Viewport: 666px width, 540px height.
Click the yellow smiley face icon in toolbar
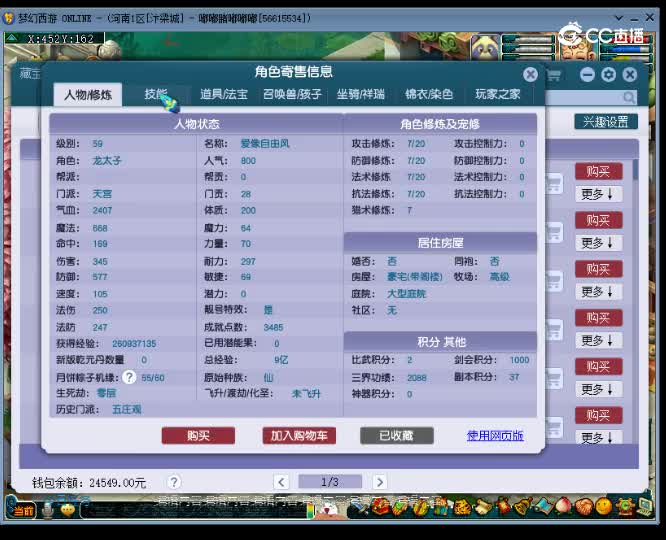[604, 506]
